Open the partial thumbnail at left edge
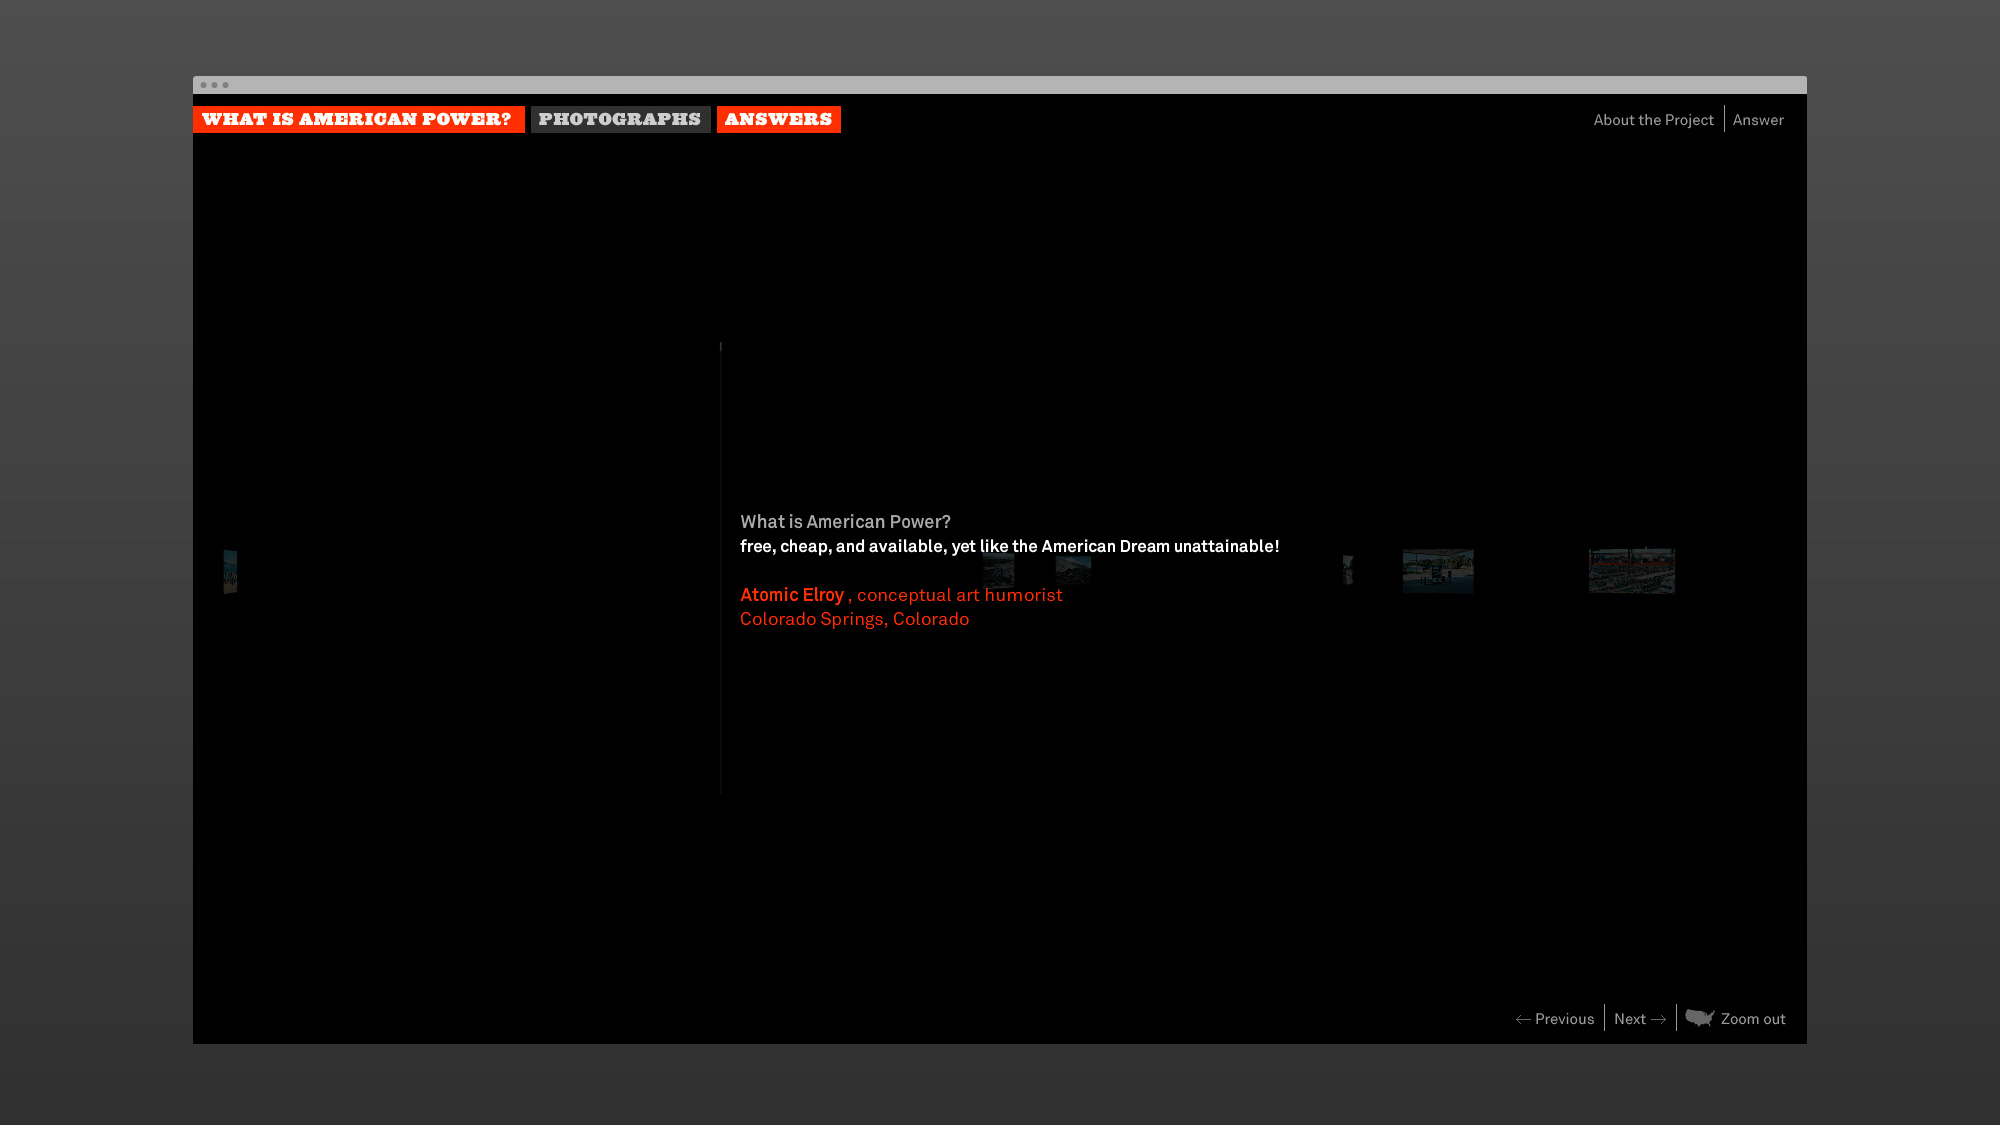The height and width of the screenshot is (1125, 2000). point(230,571)
